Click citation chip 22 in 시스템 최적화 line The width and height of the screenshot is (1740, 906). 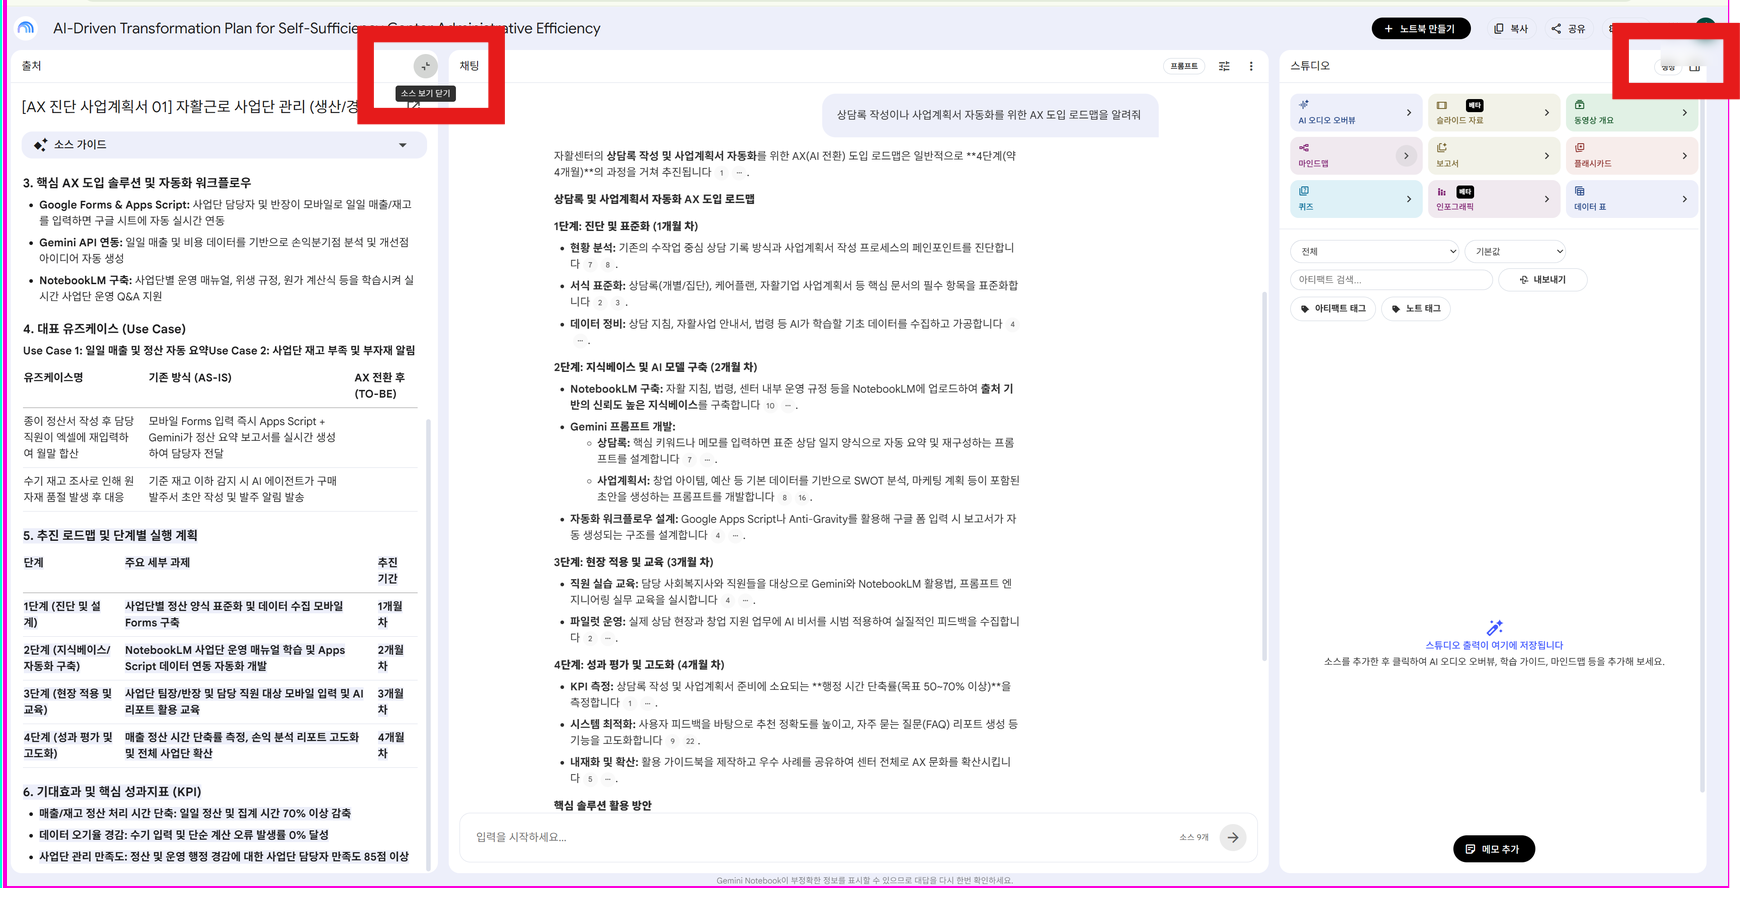tap(690, 741)
